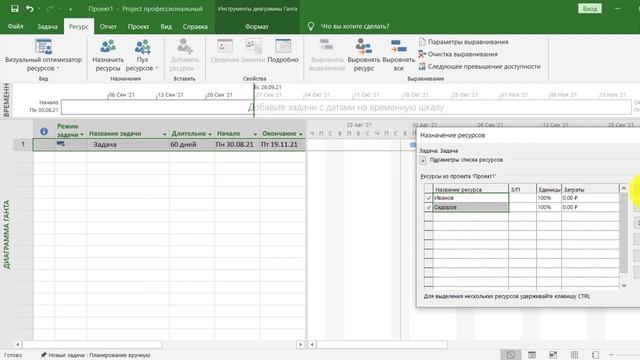Switch to the Проект ribbon tab
Screen dimensions: 640x360
tap(138, 26)
